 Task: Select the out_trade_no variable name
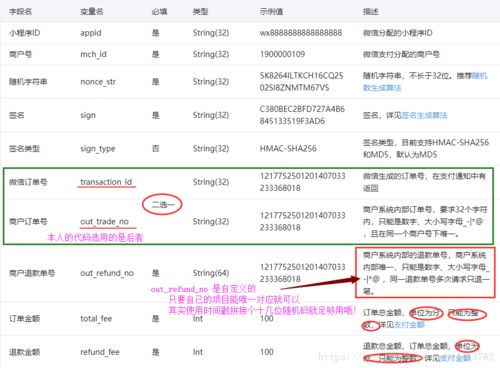pos(104,222)
